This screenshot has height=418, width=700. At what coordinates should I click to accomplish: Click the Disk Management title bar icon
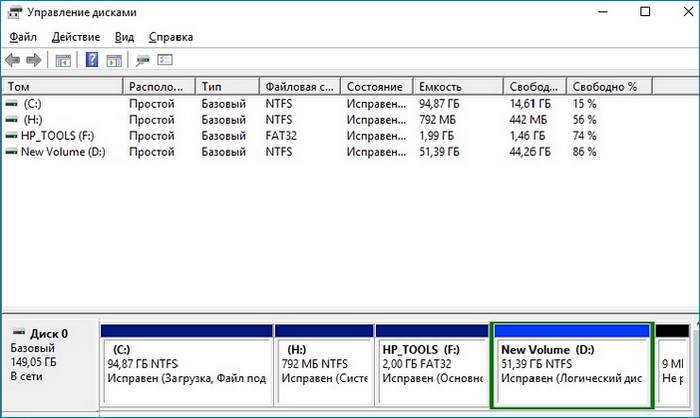pyautogui.click(x=14, y=12)
